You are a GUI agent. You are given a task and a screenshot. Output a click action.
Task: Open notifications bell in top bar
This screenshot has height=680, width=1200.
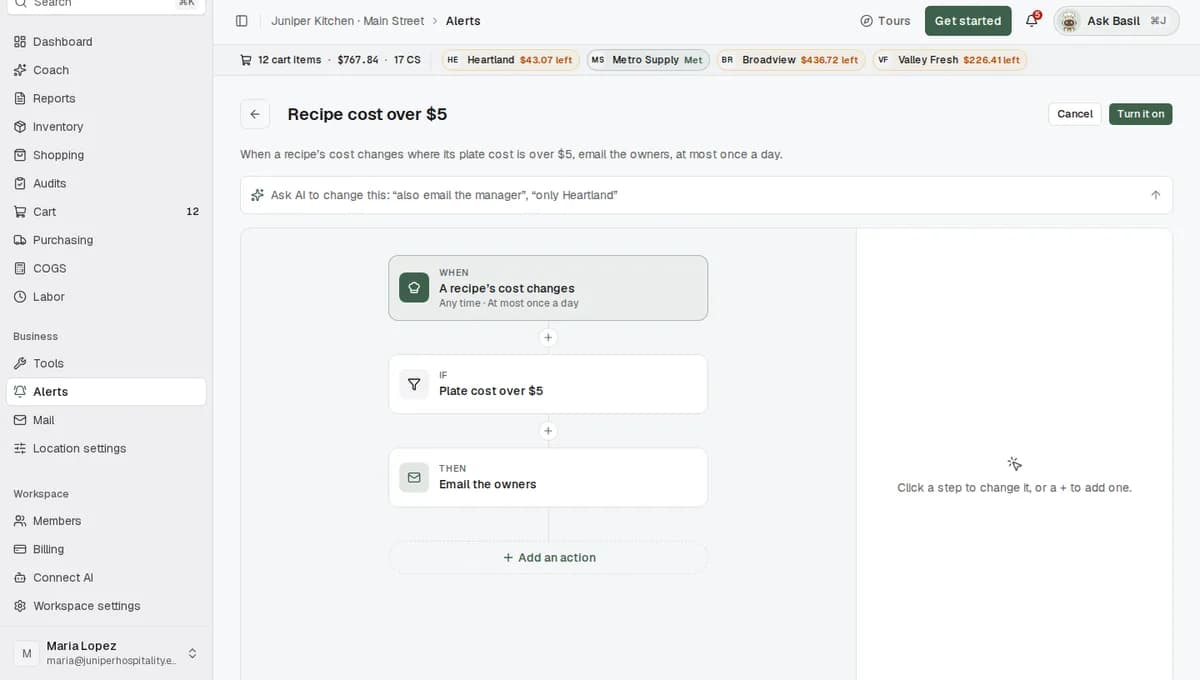(x=1032, y=21)
